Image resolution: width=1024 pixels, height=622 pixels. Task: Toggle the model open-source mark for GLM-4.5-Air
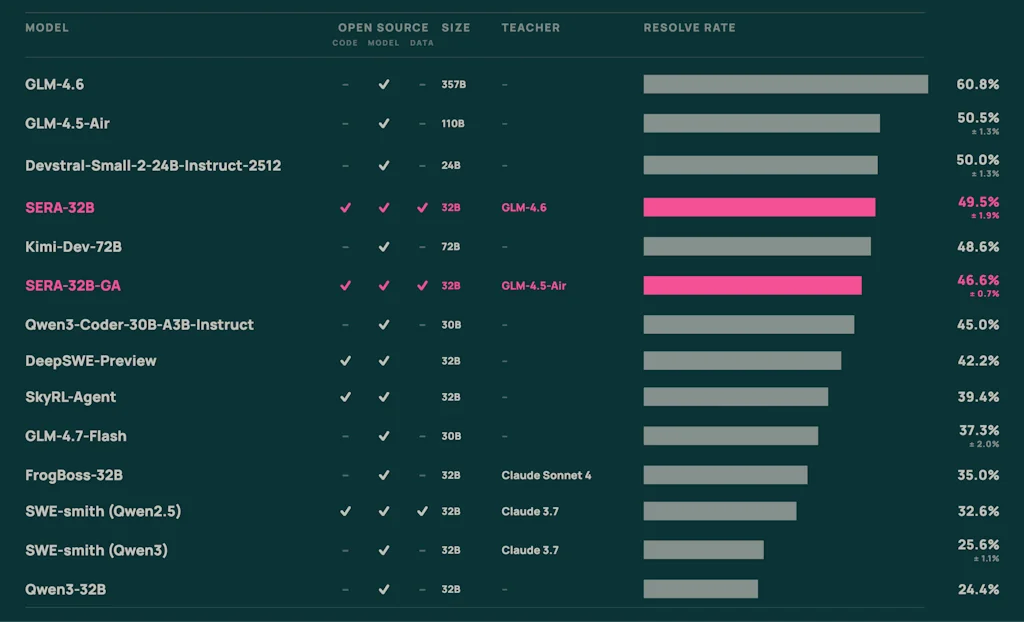(383, 123)
